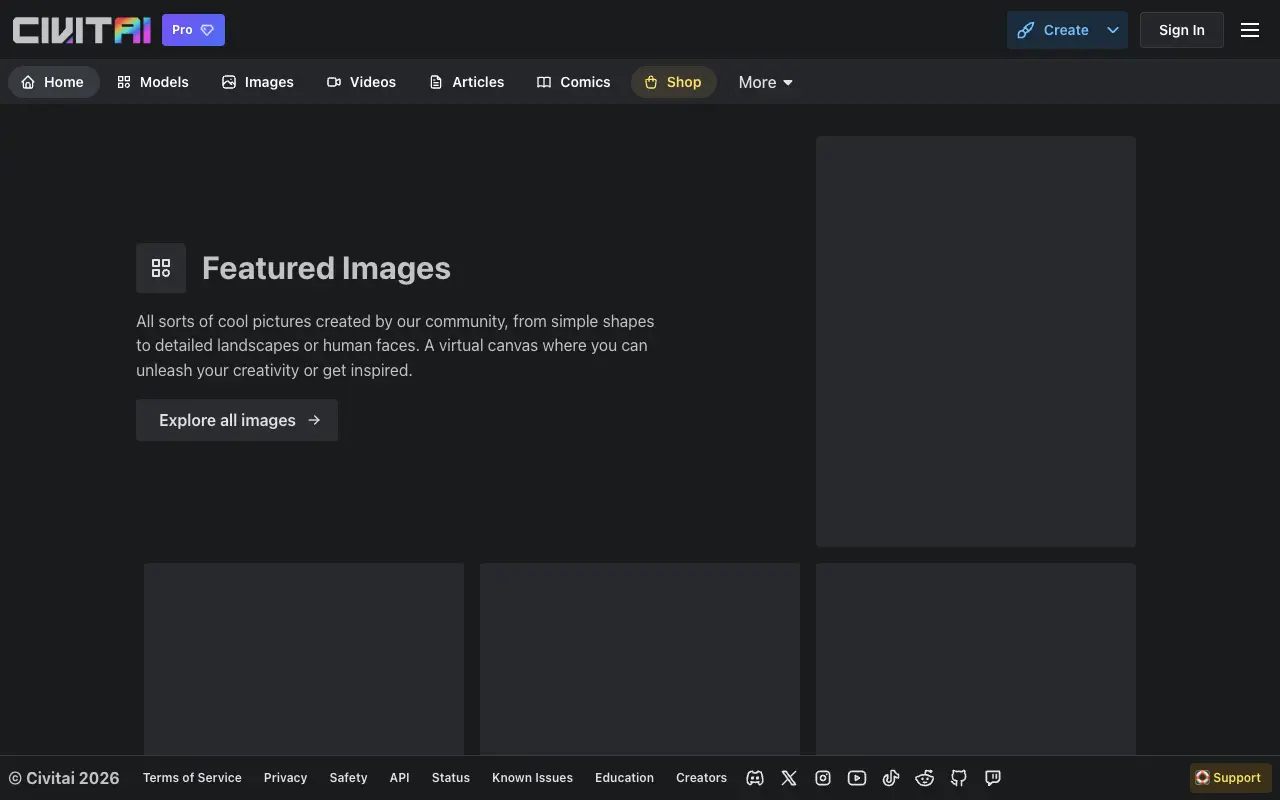
Task: Open the Creators footer link
Action: [701, 778]
